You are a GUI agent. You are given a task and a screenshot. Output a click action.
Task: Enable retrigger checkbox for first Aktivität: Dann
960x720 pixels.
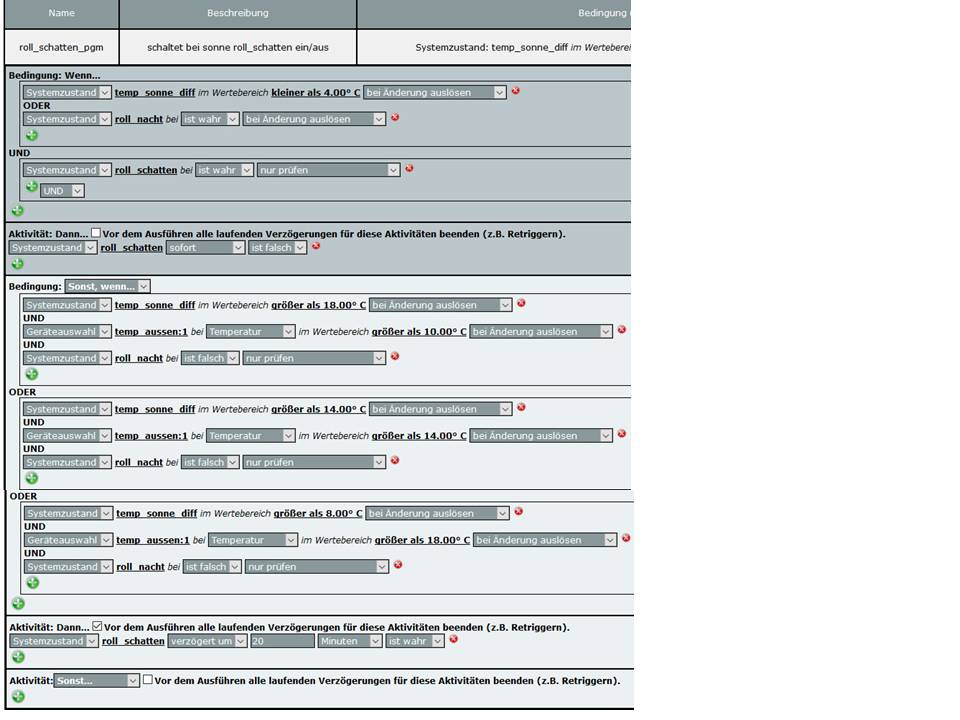[96, 233]
